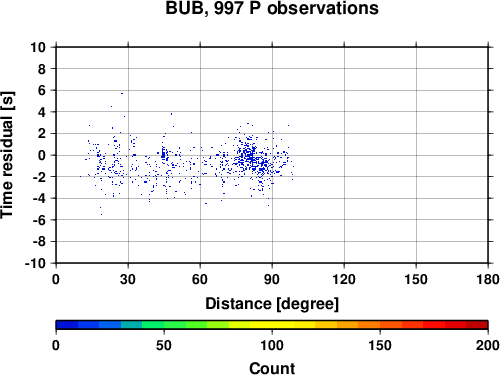Viewport: 500px width, 375px height.
Task: Click y-axis tick label '4'
Action: (42, 112)
